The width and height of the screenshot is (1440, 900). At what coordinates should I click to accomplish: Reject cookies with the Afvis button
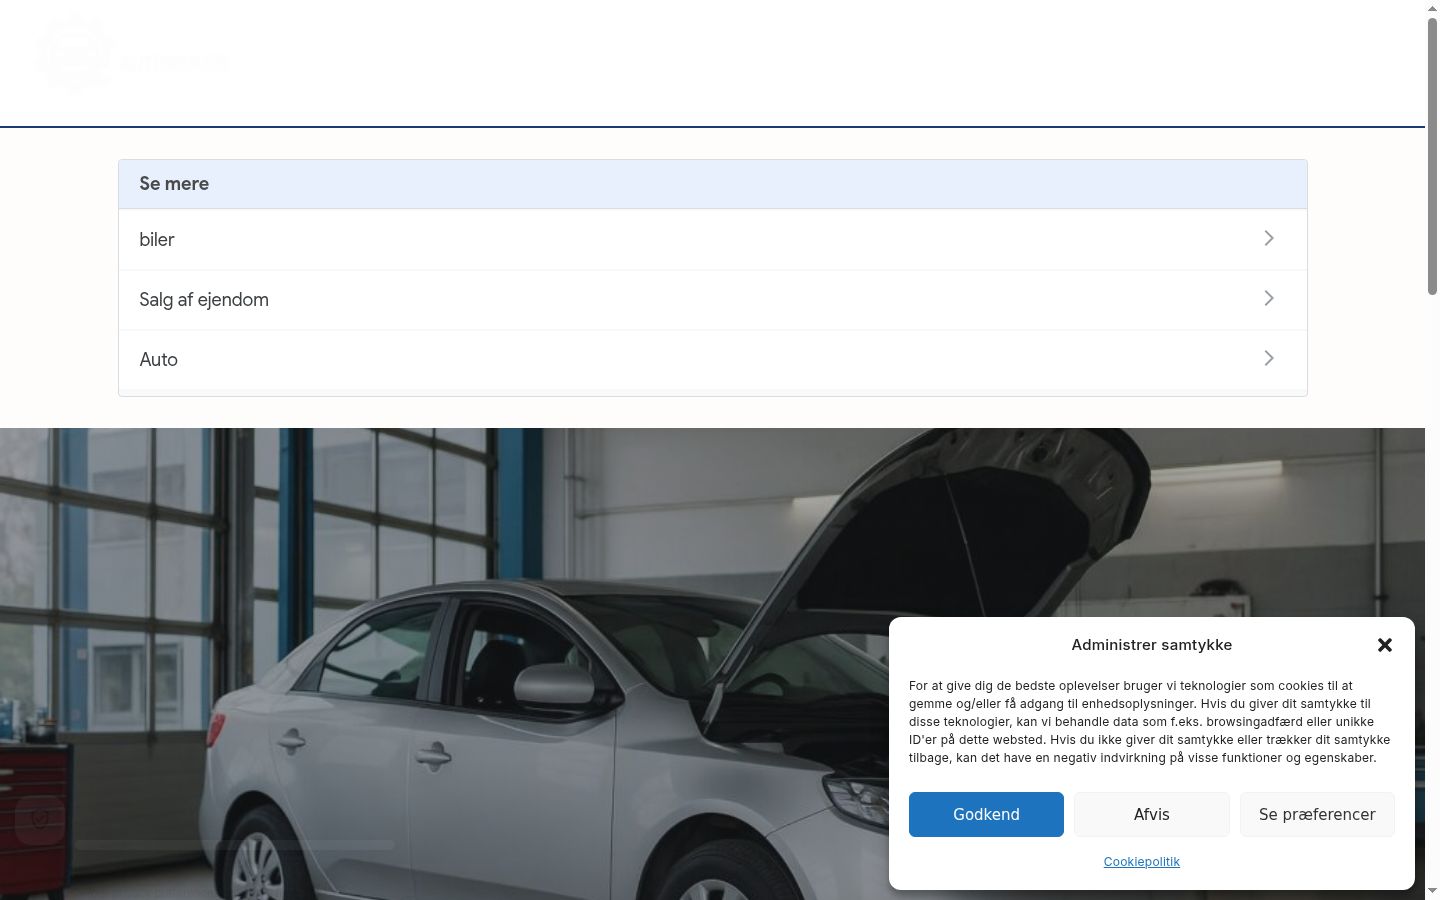point(1152,814)
